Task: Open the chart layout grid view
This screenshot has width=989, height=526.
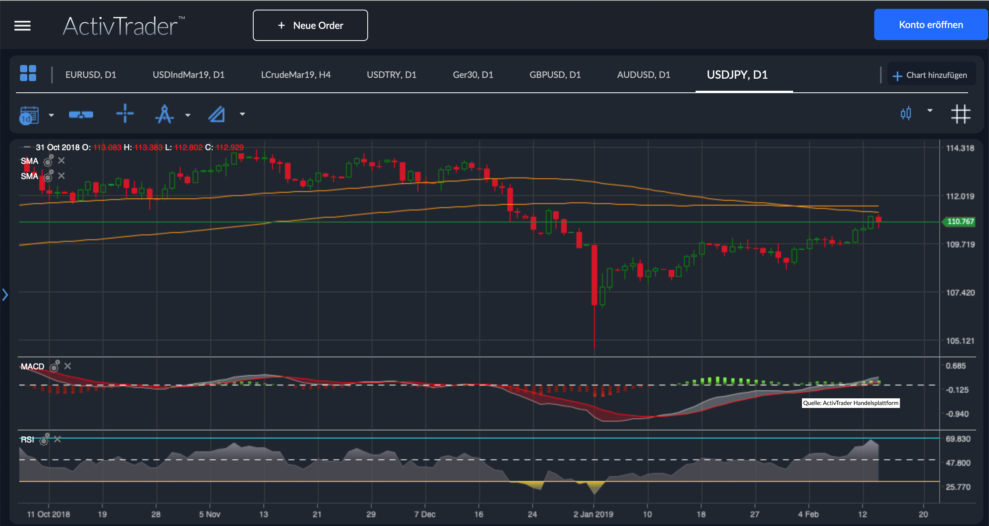Action: [28, 73]
